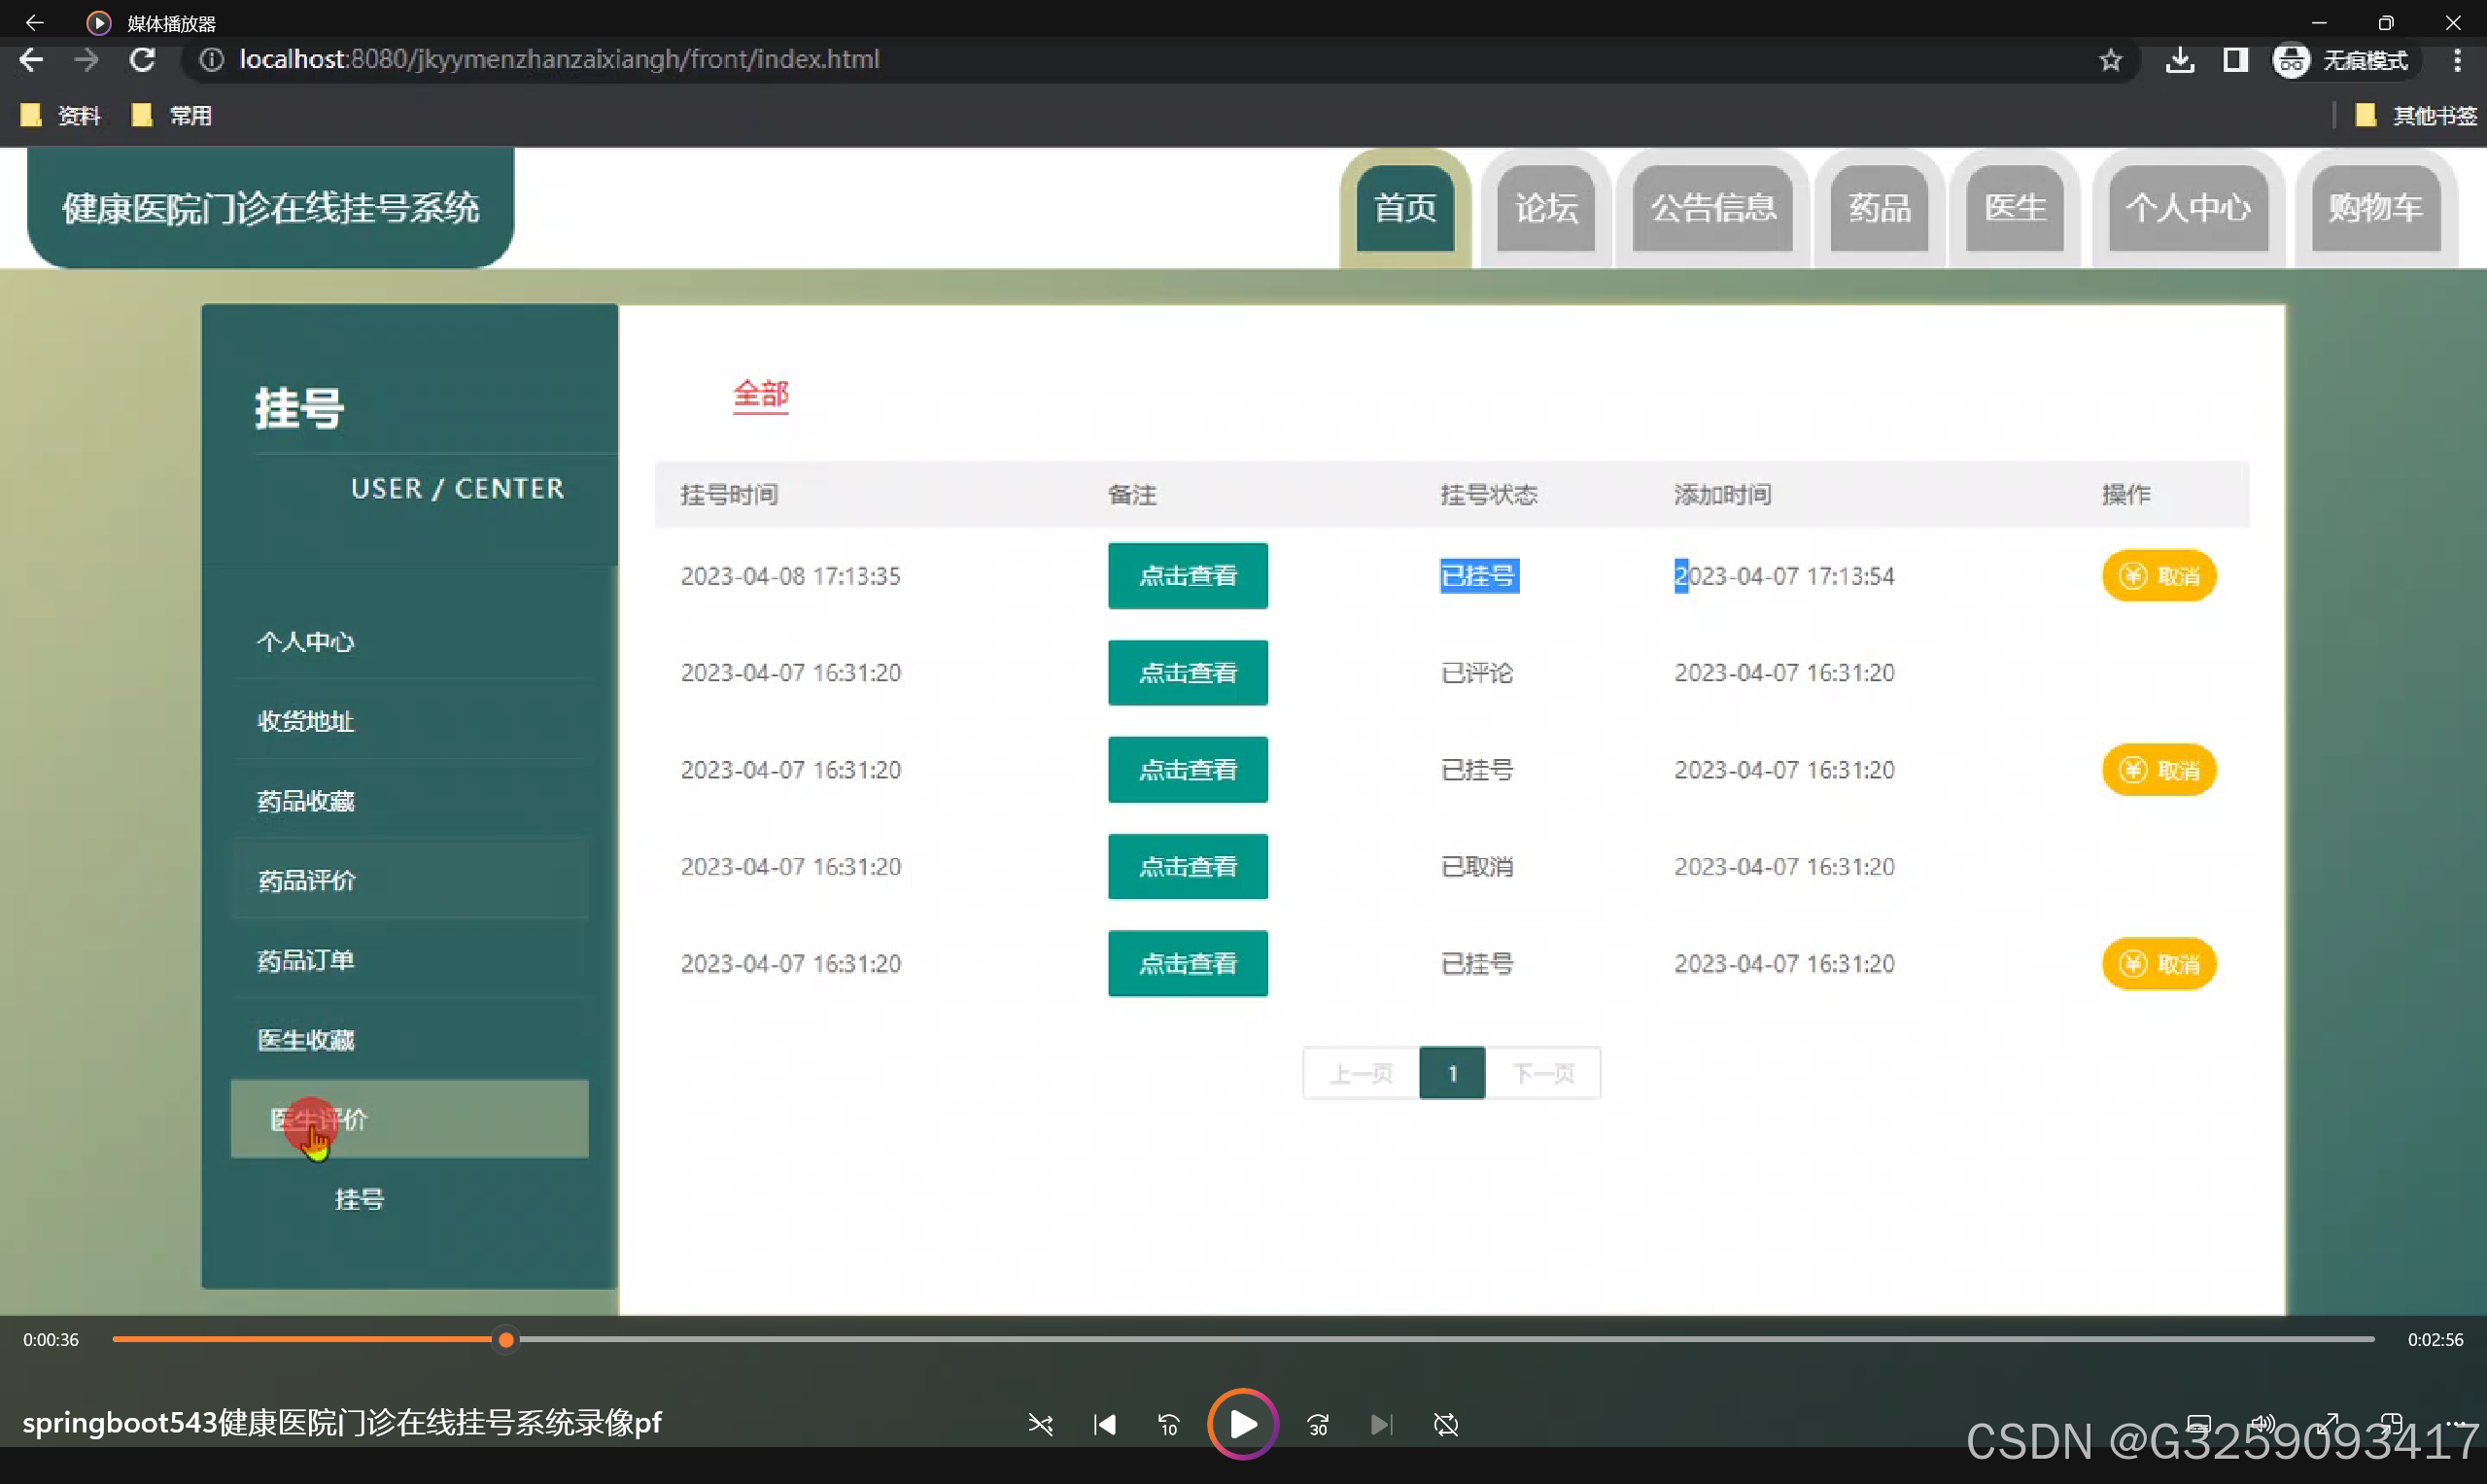Go to the previous track
Screen dimensions: 2487x1484
click(x=1104, y=1424)
